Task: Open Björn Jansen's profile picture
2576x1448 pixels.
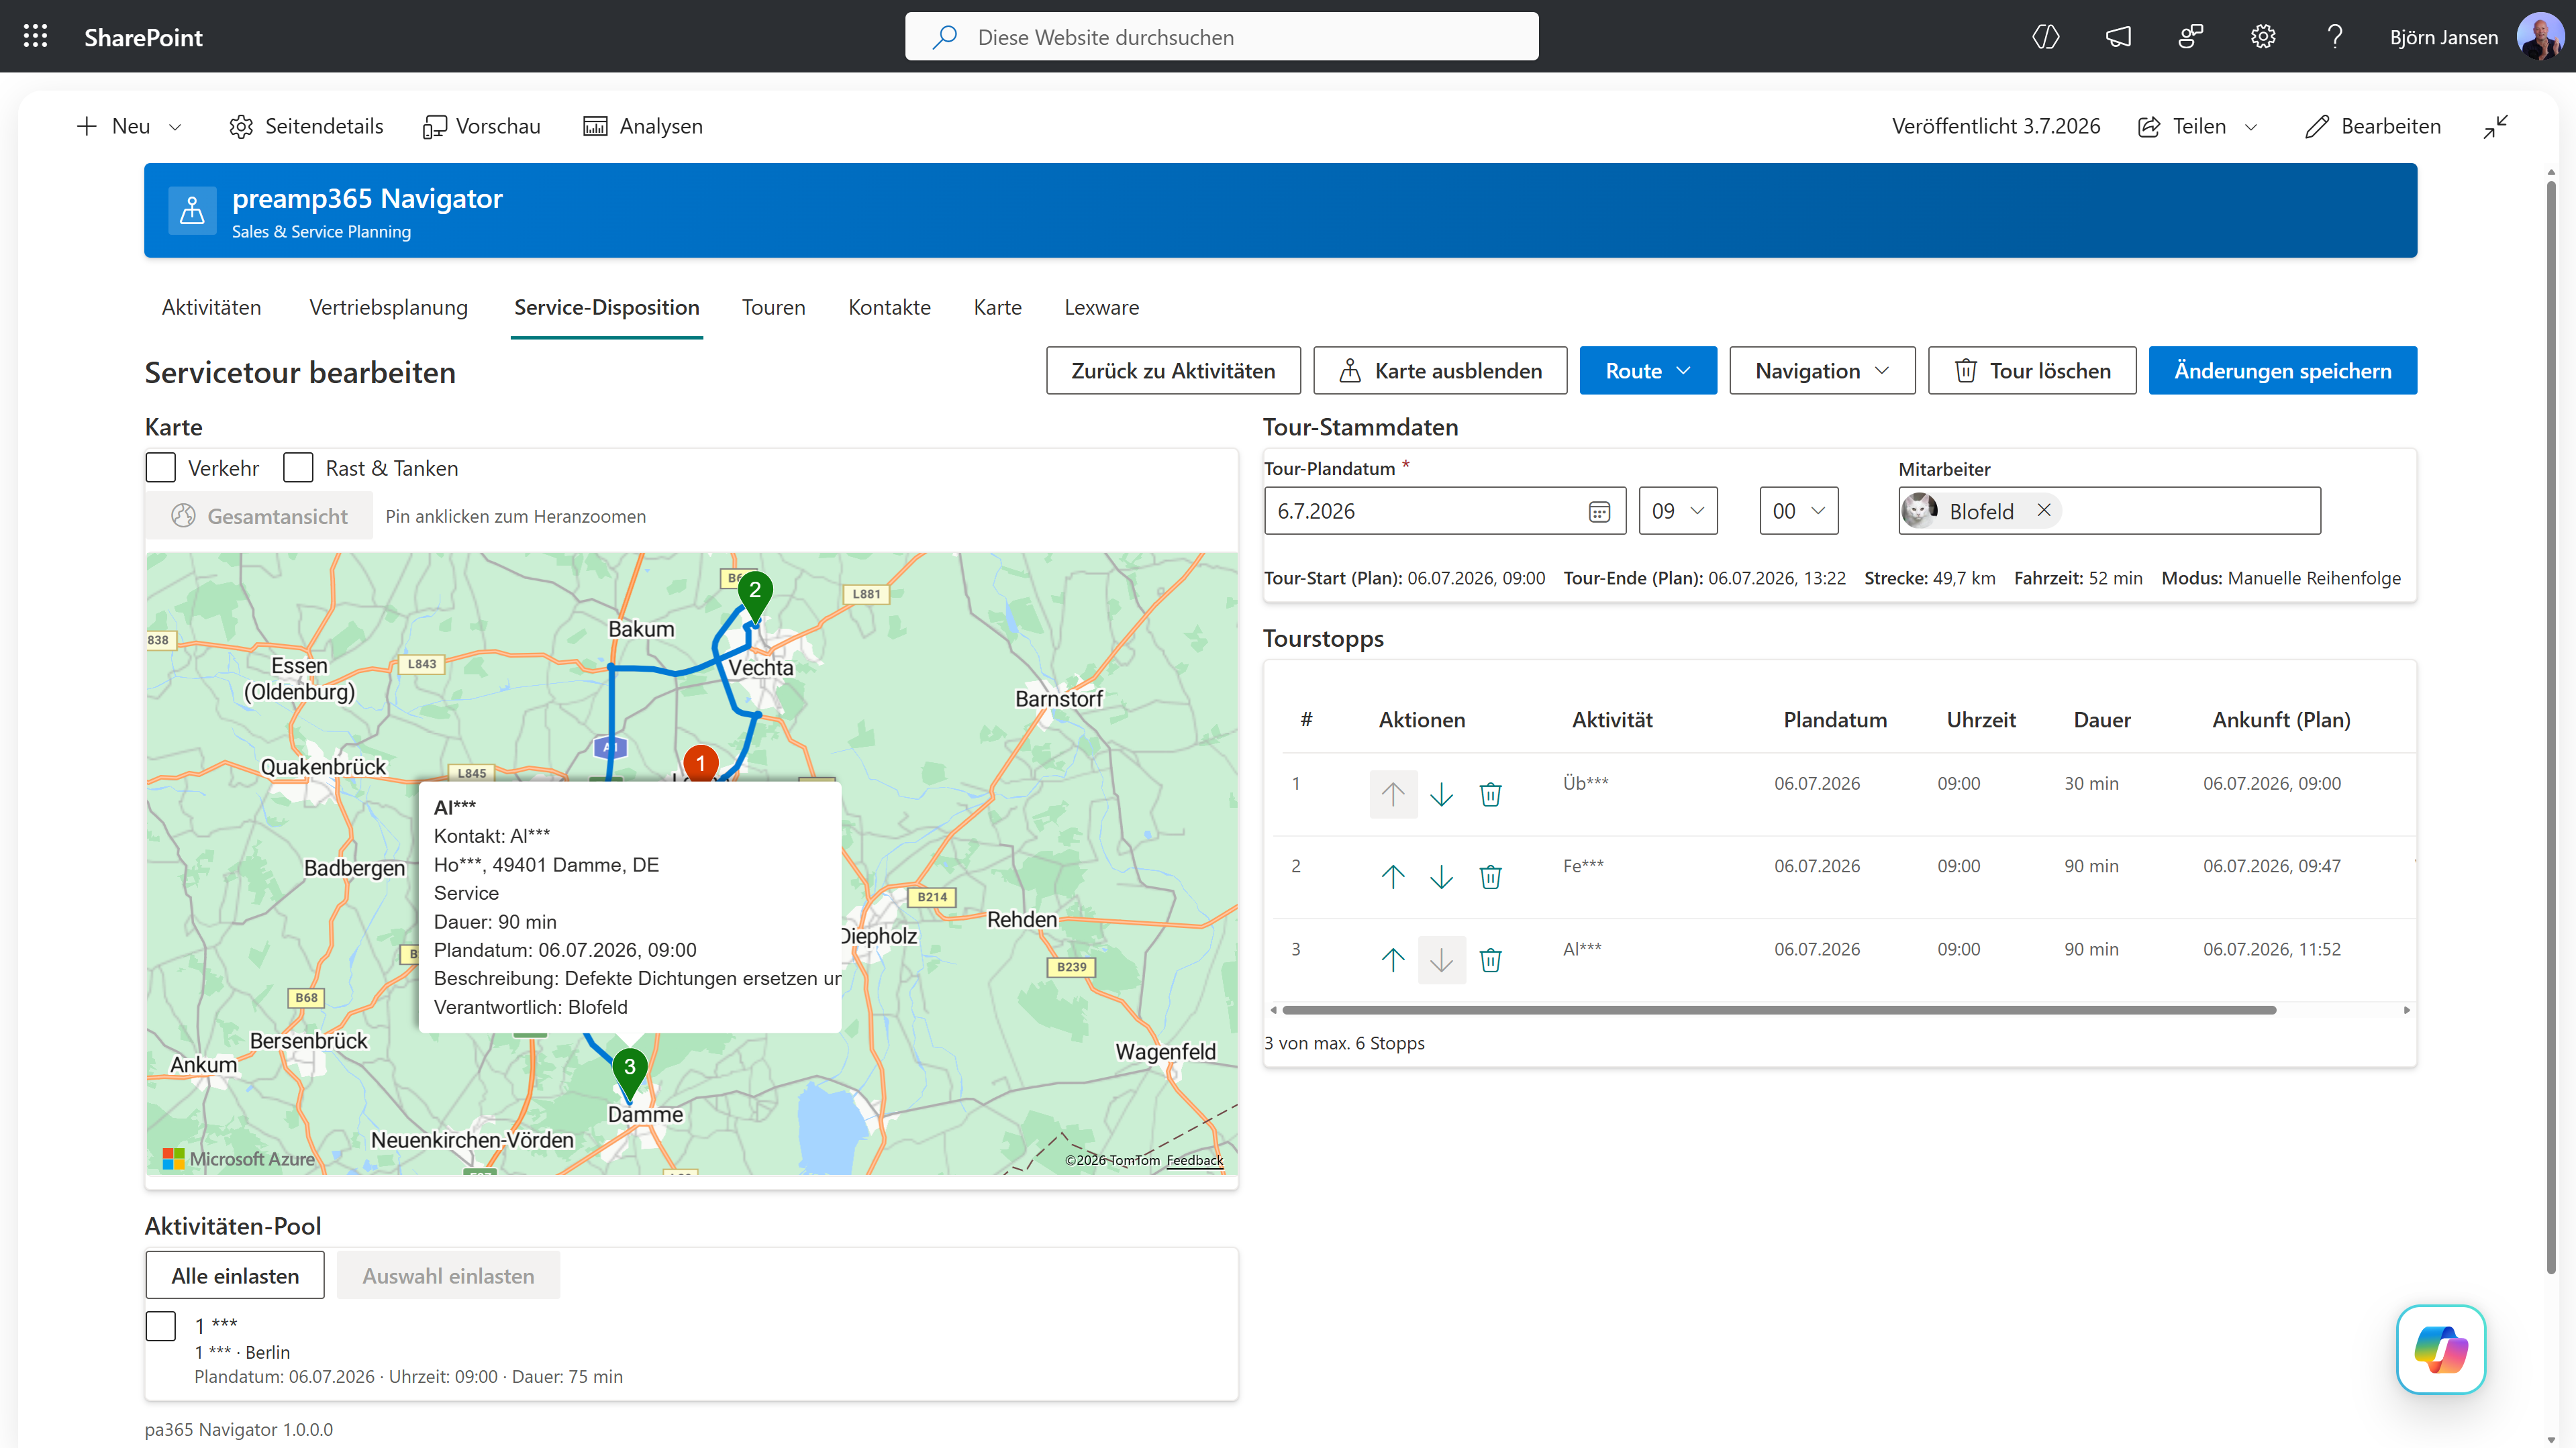Action: pyautogui.click(x=2539, y=37)
